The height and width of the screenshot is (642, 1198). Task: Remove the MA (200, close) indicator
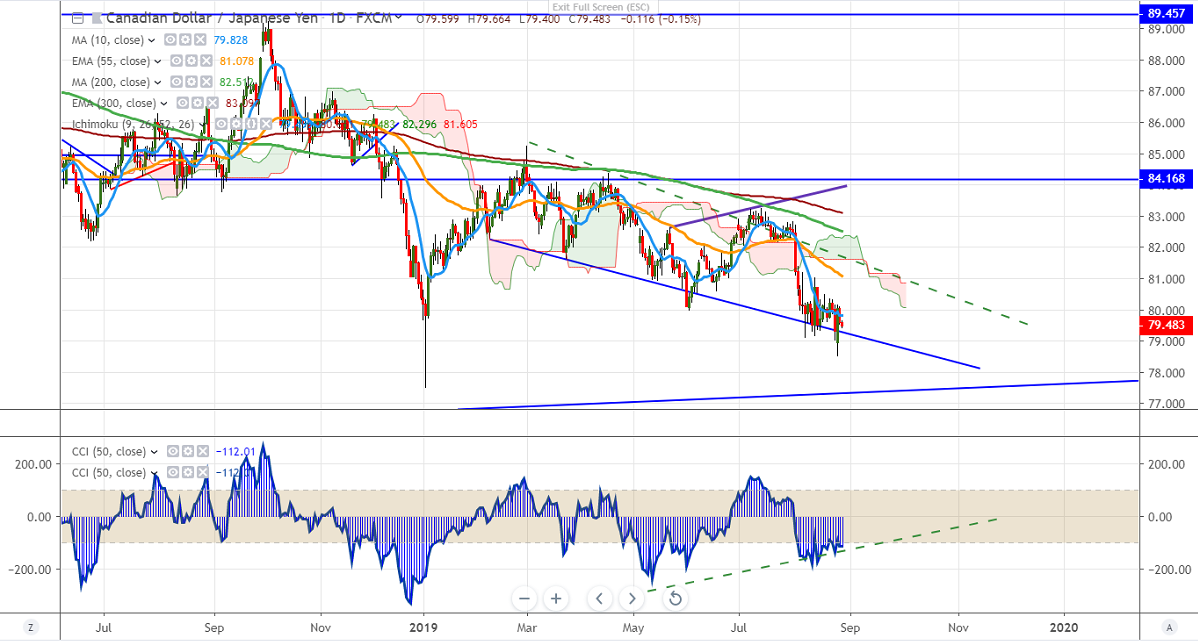pyautogui.click(x=205, y=82)
